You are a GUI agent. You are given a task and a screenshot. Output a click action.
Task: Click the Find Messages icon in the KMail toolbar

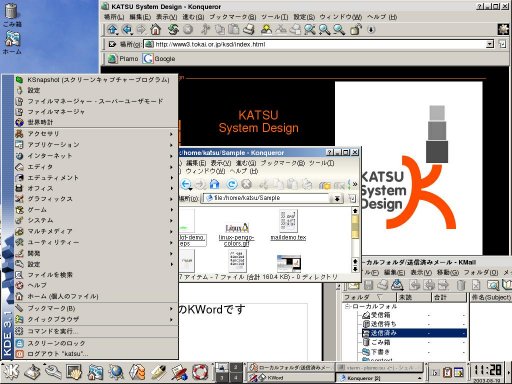tap(492, 285)
